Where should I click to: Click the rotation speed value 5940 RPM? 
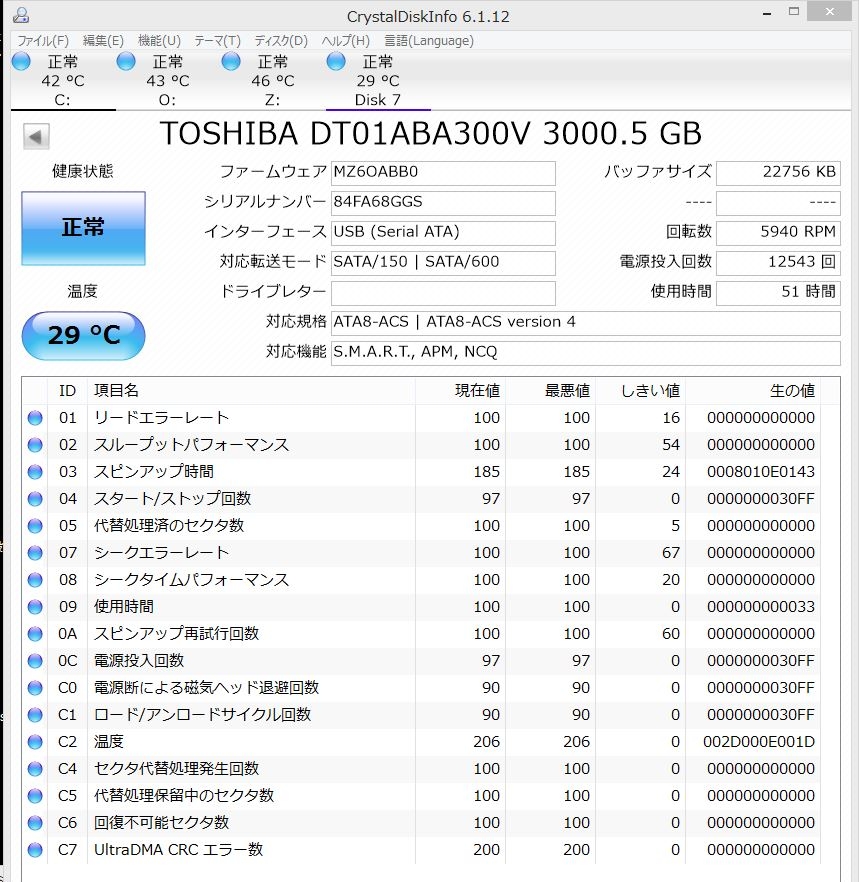click(x=778, y=232)
